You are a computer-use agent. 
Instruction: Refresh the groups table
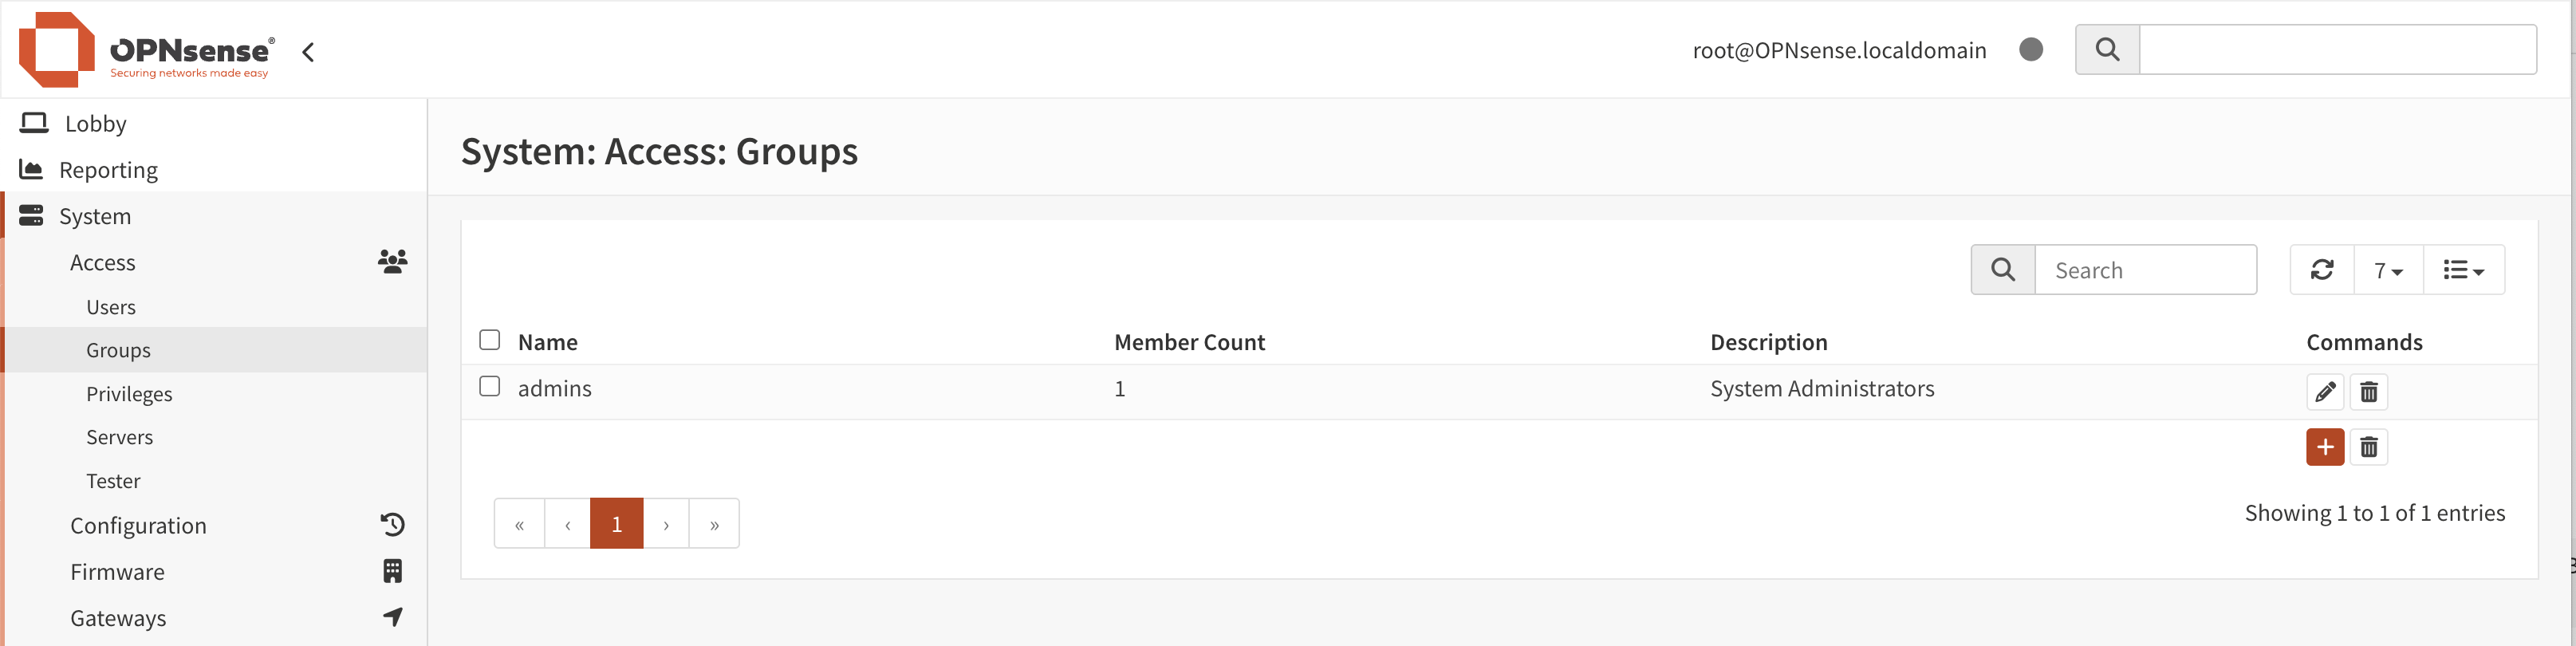click(x=2321, y=270)
